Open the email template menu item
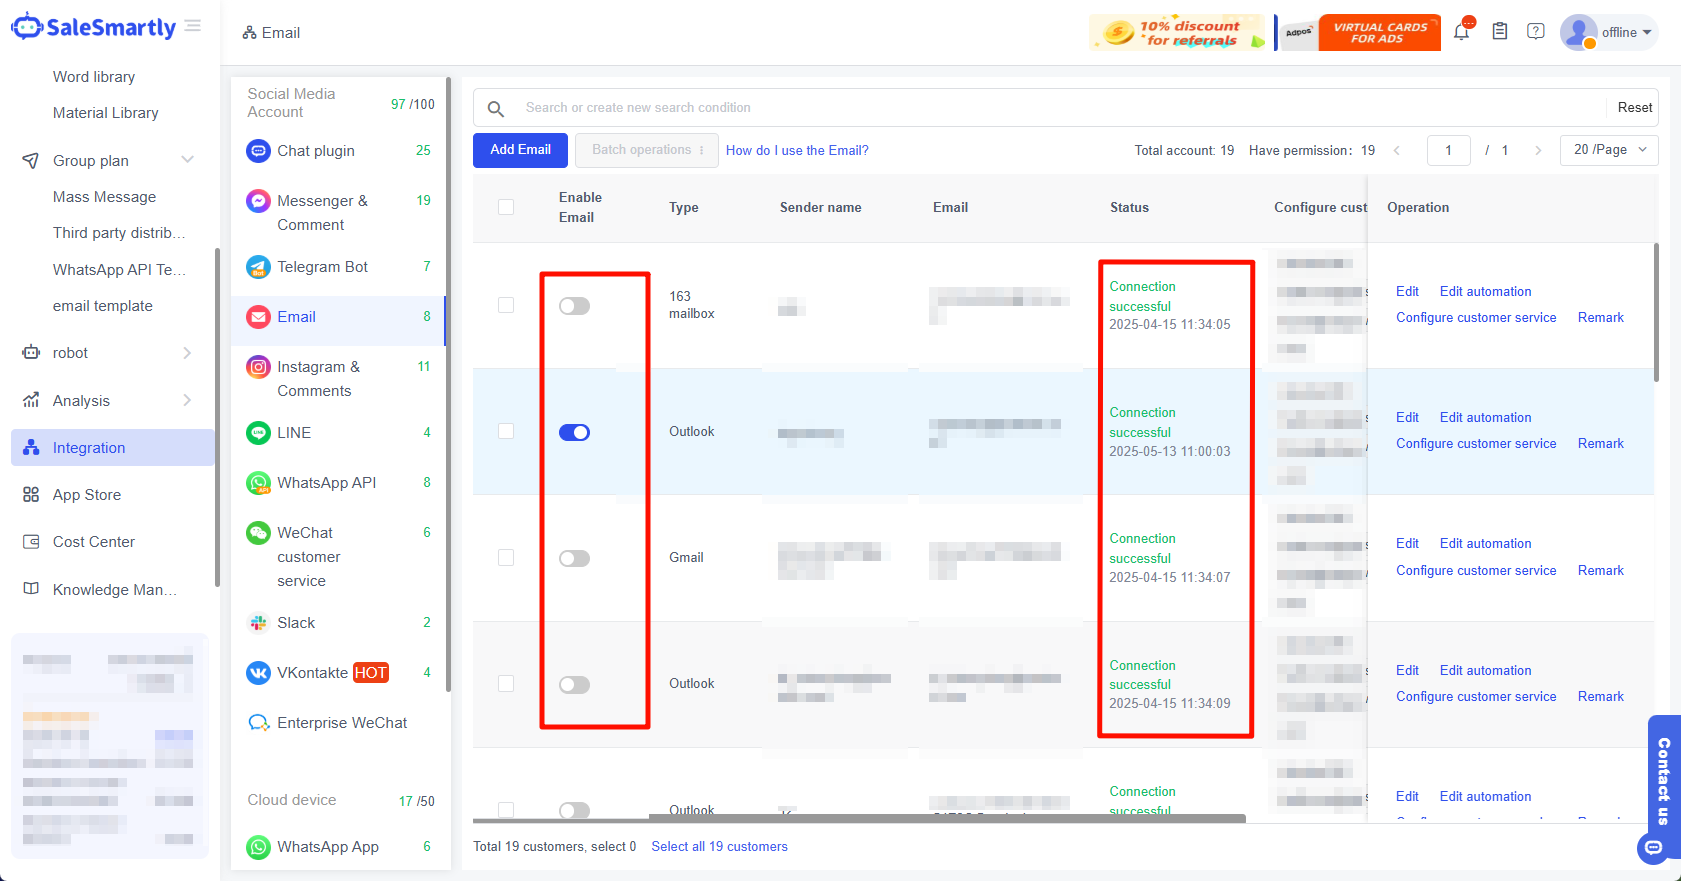Screen dimensions: 1681x881 (103, 306)
